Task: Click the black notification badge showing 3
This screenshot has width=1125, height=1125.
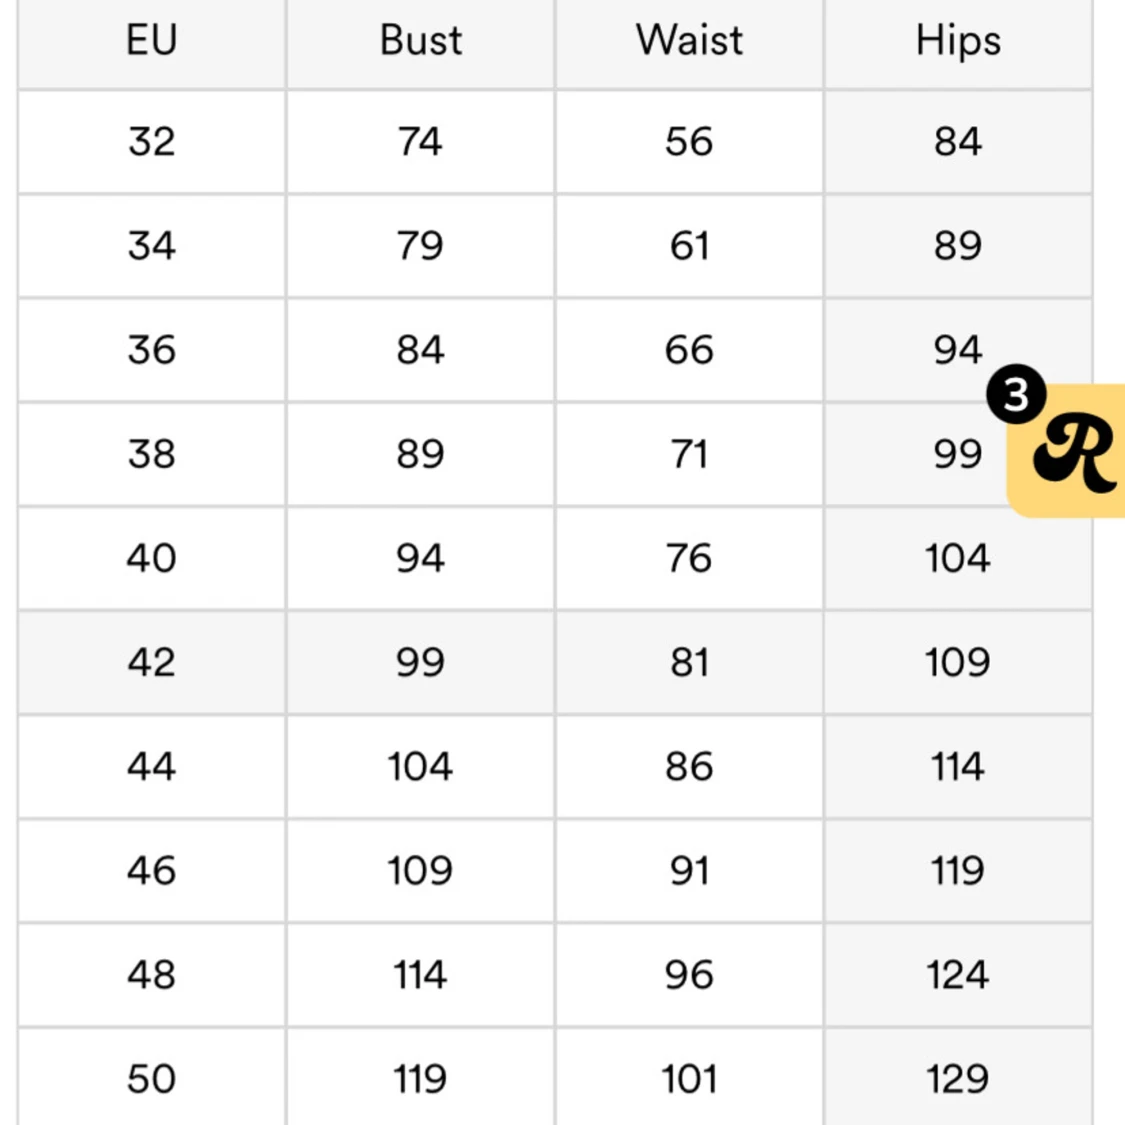Action: (x=1016, y=394)
